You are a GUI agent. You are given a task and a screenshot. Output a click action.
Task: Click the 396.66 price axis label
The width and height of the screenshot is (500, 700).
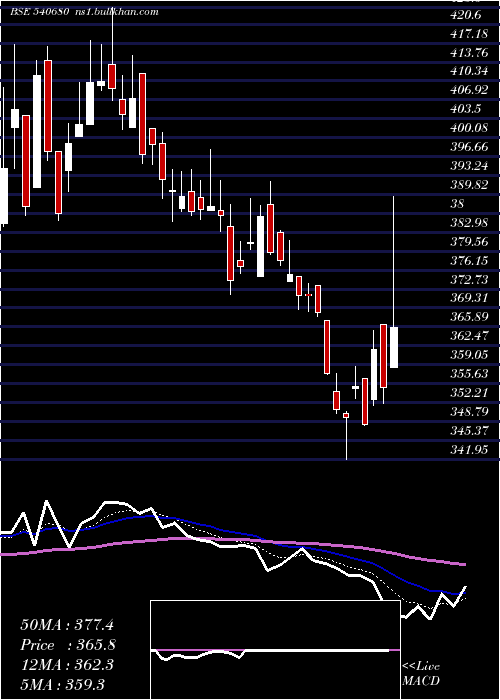tap(469, 147)
